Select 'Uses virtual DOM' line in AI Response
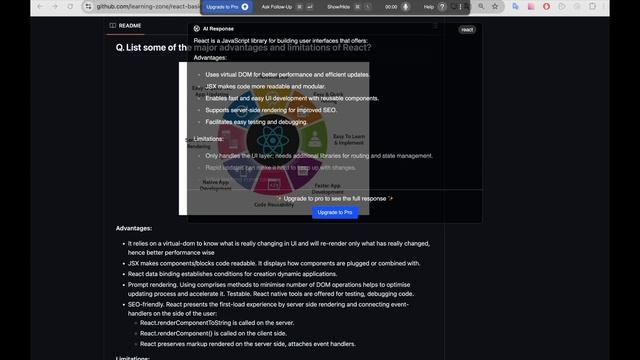Screen dimensions: 640x360 (287, 75)
